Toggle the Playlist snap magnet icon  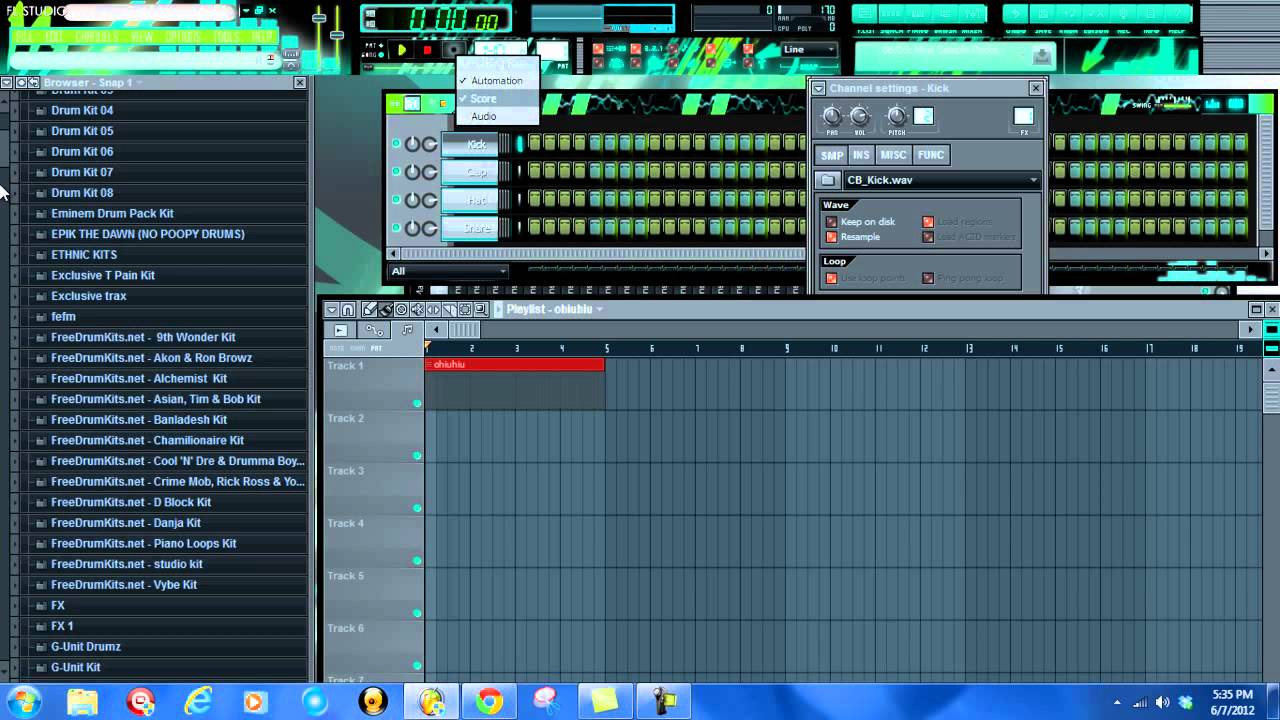[348, 310]
